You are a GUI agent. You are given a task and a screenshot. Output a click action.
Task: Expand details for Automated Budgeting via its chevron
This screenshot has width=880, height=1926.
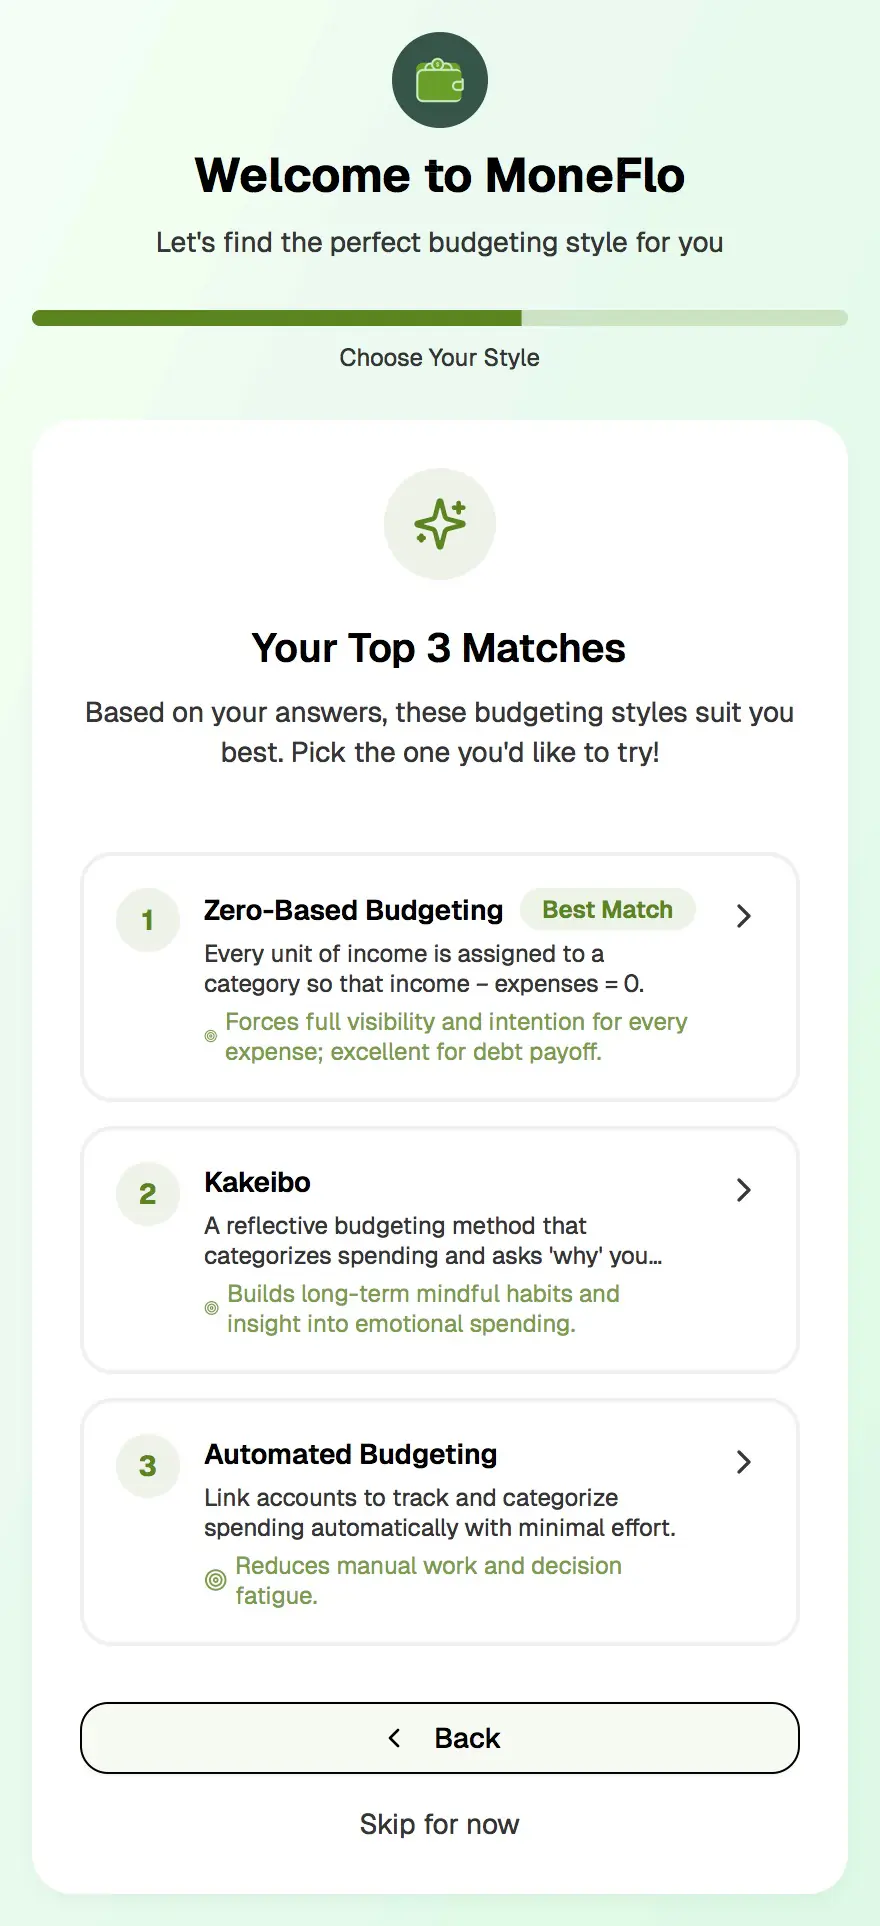pos(743,1462)
